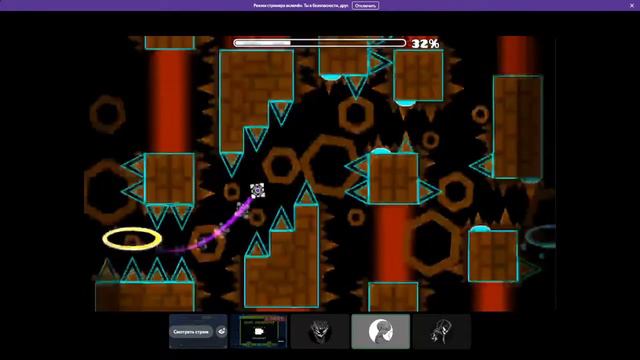
Task: Dismiss the purple streamer mode banner
Action: [x=632, y=5]
